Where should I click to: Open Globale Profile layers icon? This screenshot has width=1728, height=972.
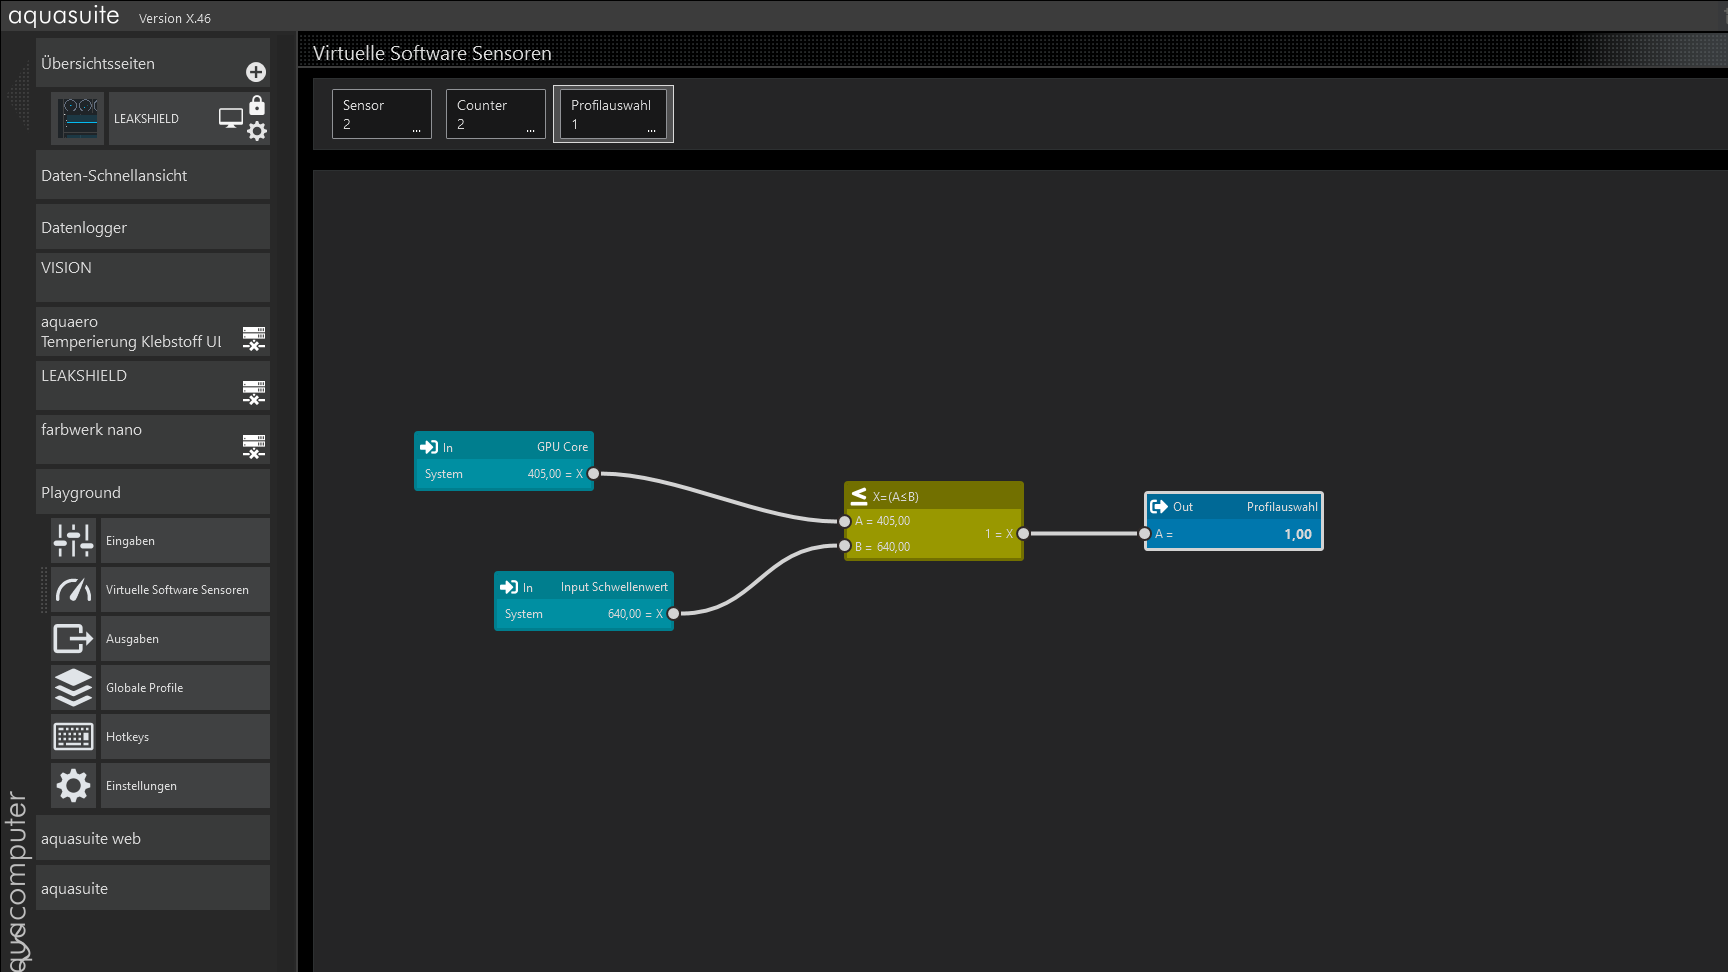click(74, 688)
